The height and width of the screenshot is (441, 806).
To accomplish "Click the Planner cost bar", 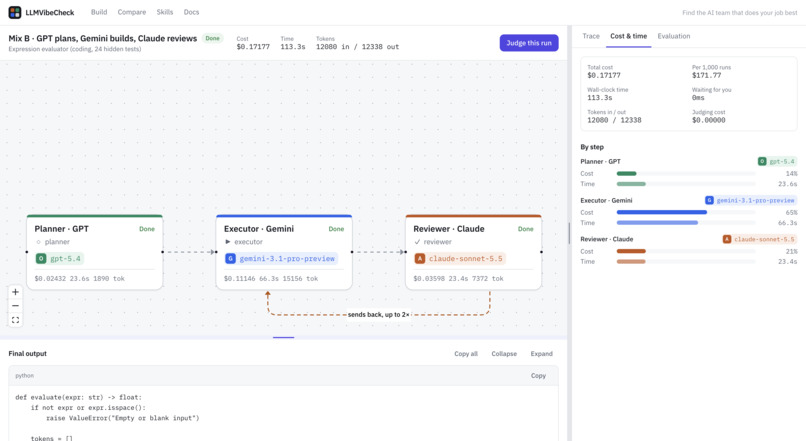I will coord(627,174).
